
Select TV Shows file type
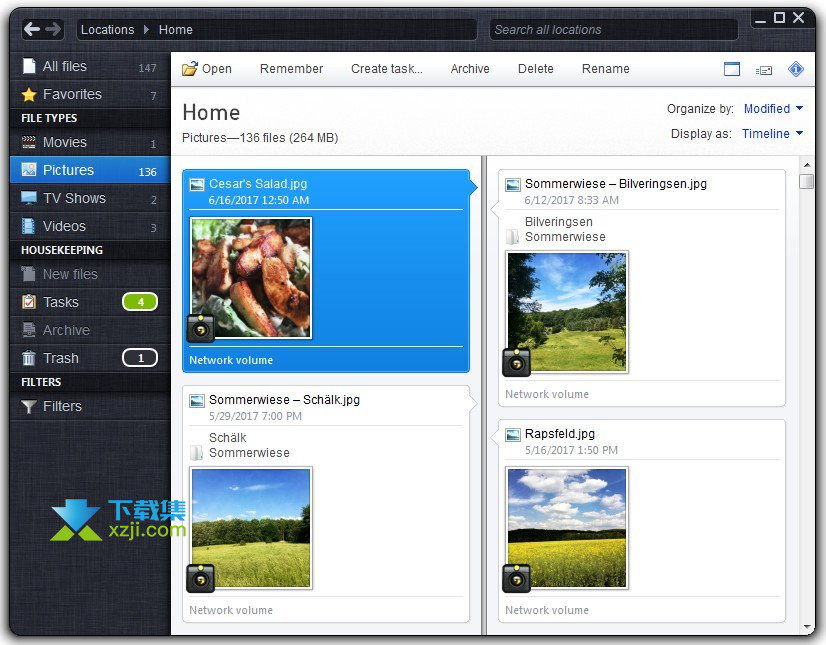pyautogui.click(x=74, y=198)
